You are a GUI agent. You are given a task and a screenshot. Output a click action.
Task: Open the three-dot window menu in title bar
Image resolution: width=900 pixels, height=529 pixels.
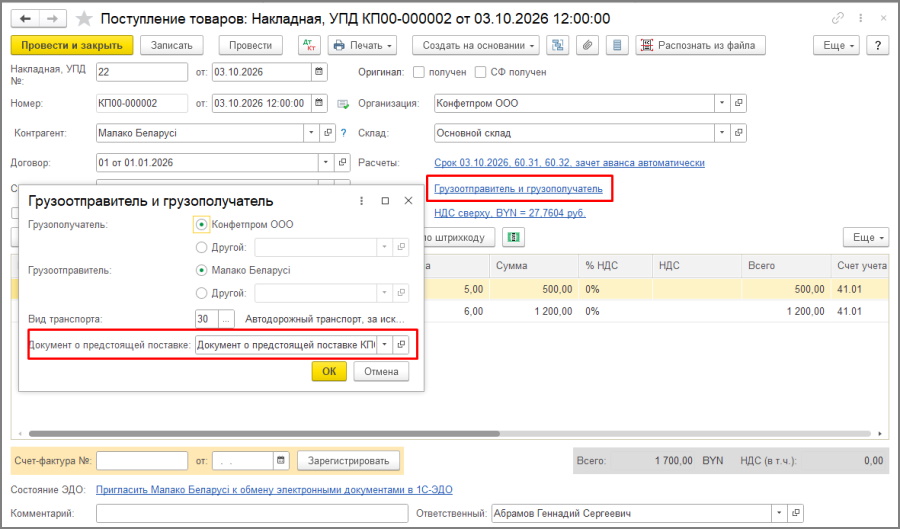coord(861,18)
